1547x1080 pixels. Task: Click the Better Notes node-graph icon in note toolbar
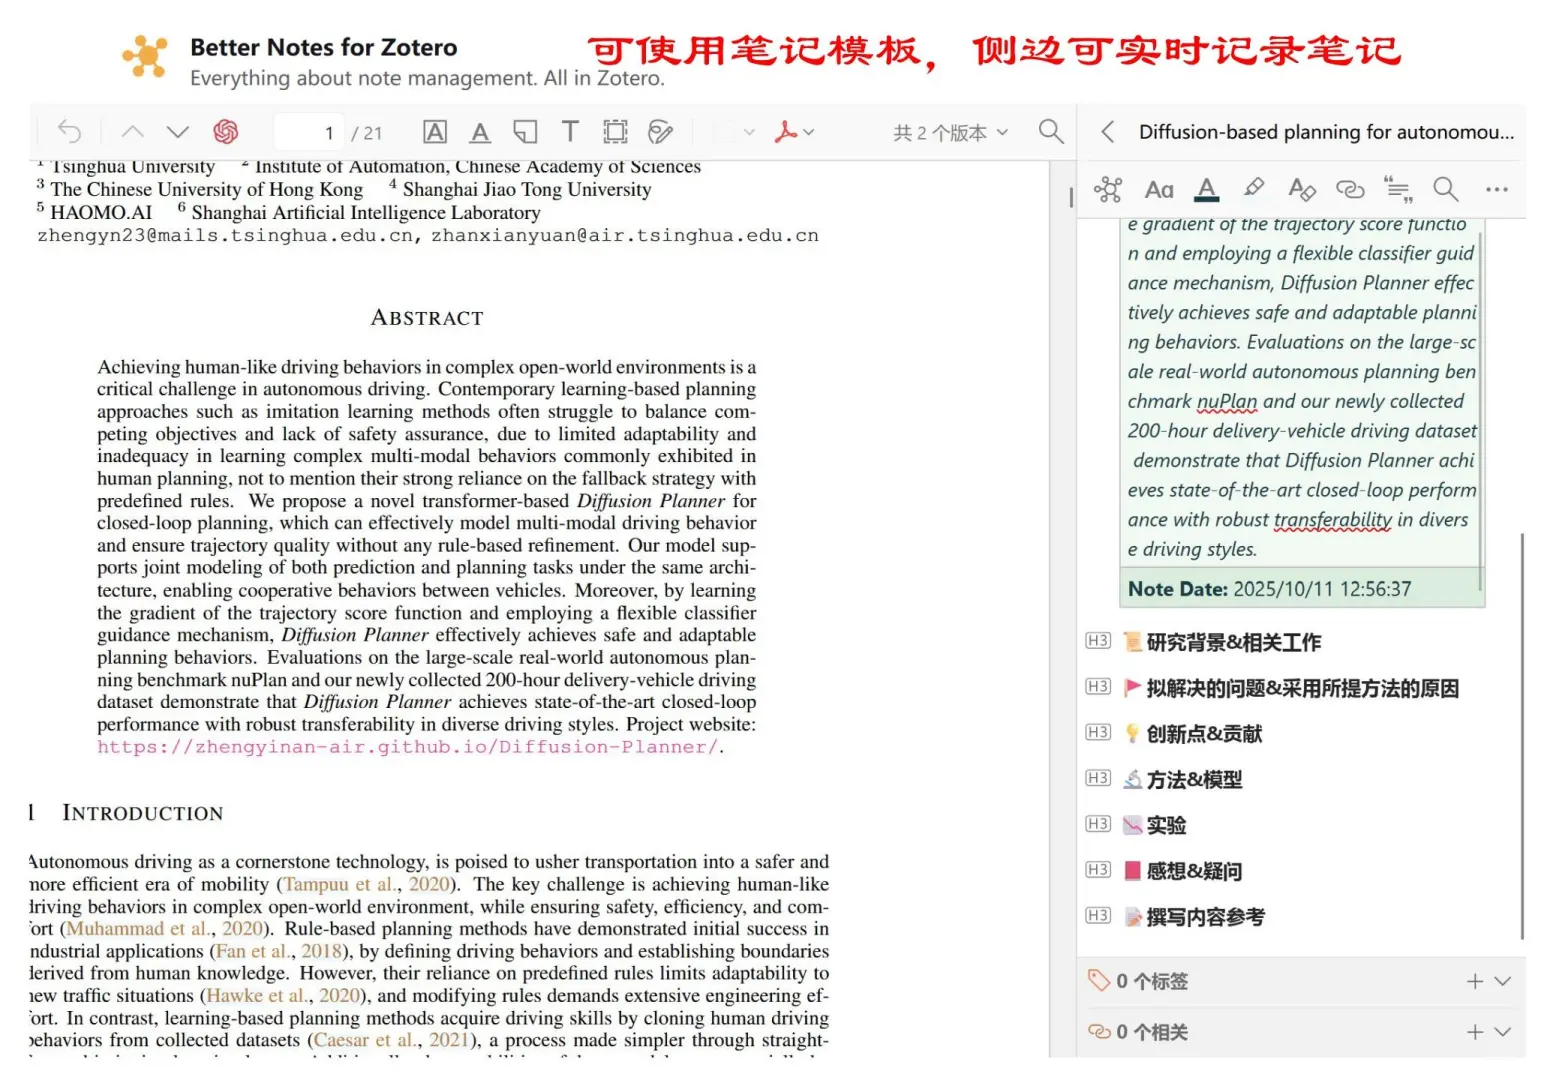coord(1108,189)
